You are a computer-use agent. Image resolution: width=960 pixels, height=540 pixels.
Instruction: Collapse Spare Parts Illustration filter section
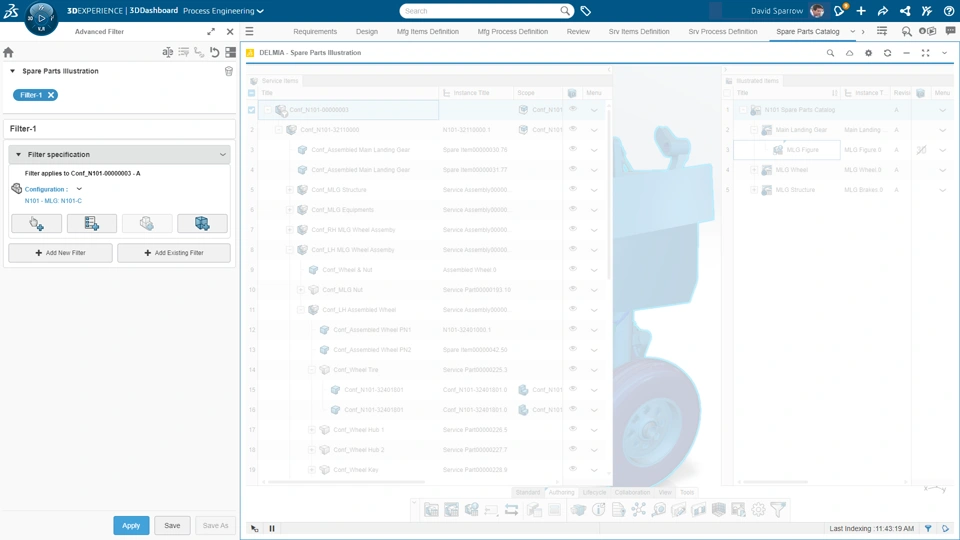(x=12, y=71)
